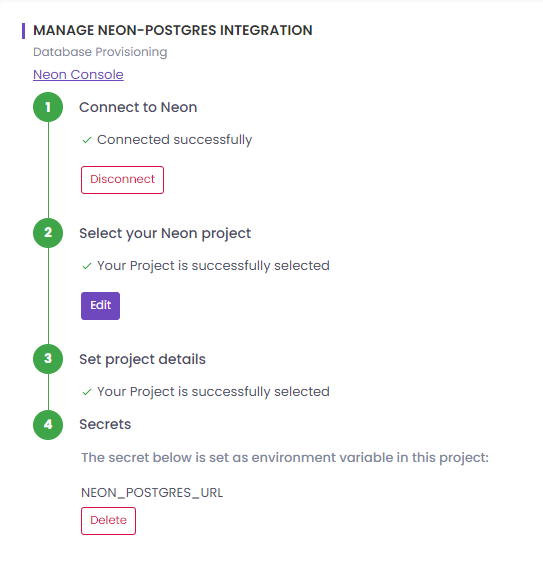Click the Connect to Neon step title
Image resolution: width=543 pixels, height=572 pixels.
(138, 107)
